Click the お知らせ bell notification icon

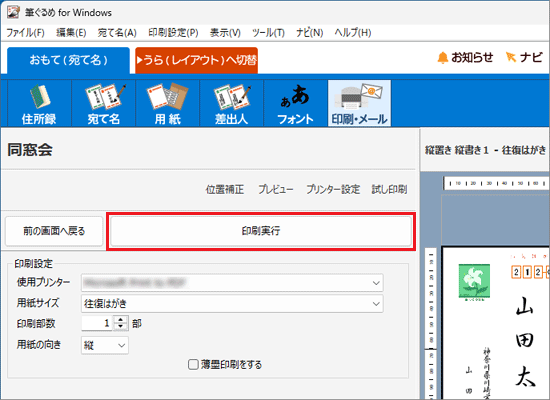(x=443, y=58)
